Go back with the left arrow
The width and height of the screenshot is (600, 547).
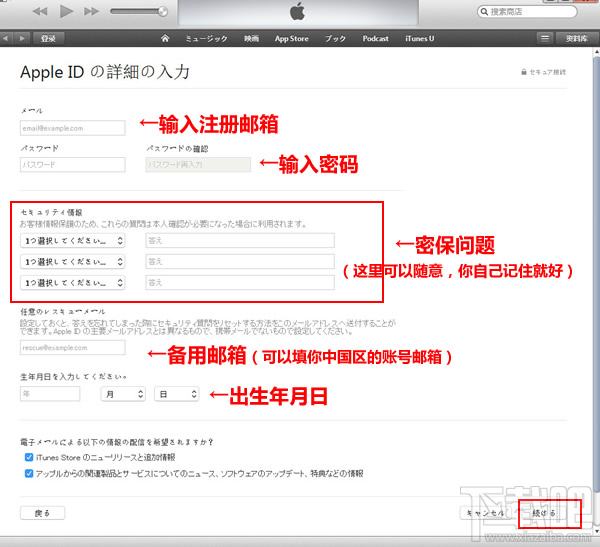click(6, 39)
